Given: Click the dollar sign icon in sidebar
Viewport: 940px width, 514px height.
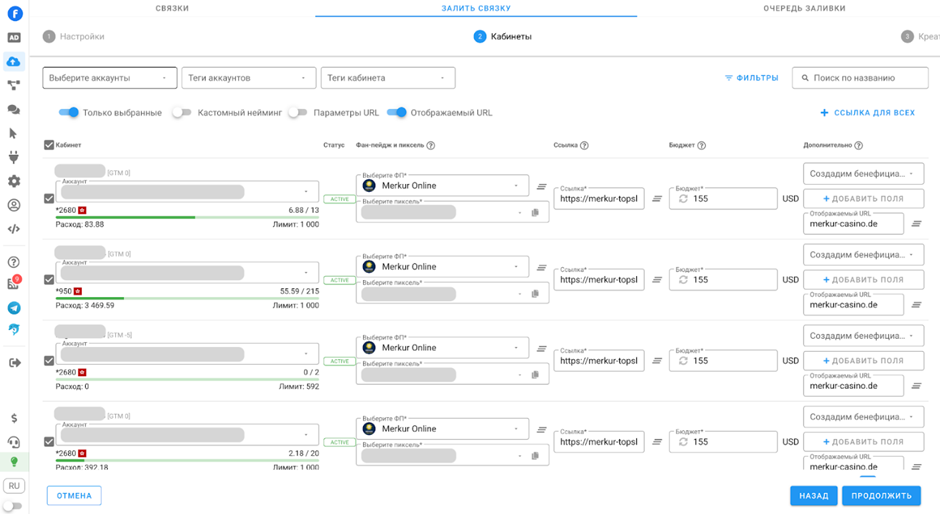Looking at the screenshot, I should [14, 418].
